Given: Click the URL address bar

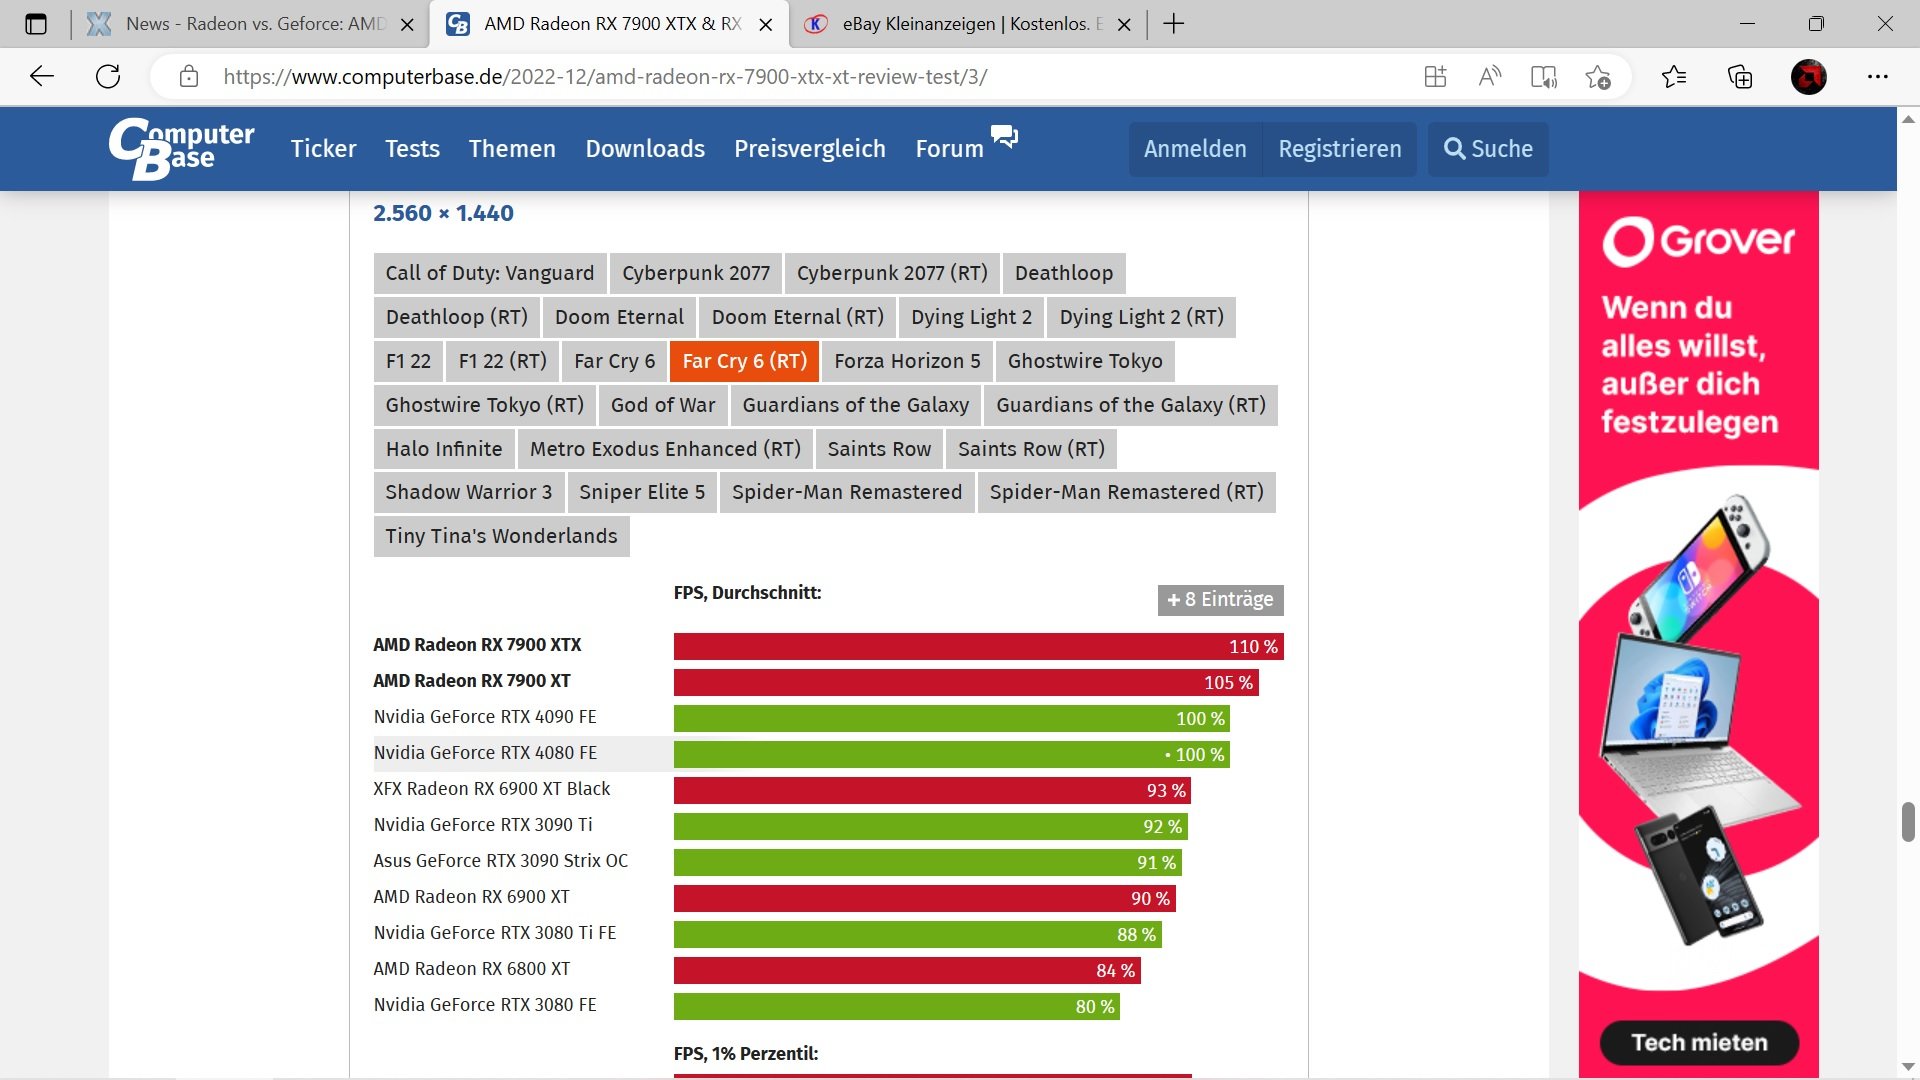Looking at the screenshot, I should click(x=700, y=77).
